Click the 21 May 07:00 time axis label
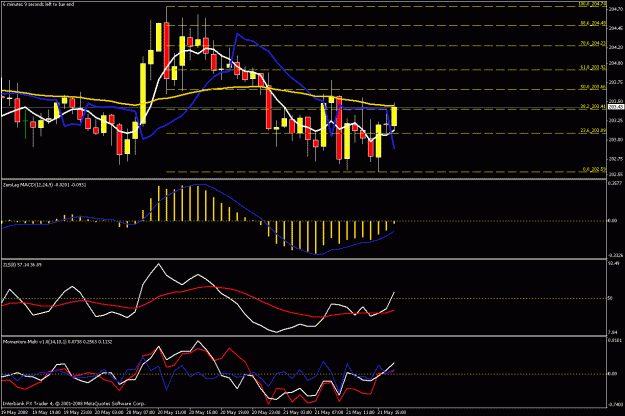This screenshot has height=416, width=625. 329,413
